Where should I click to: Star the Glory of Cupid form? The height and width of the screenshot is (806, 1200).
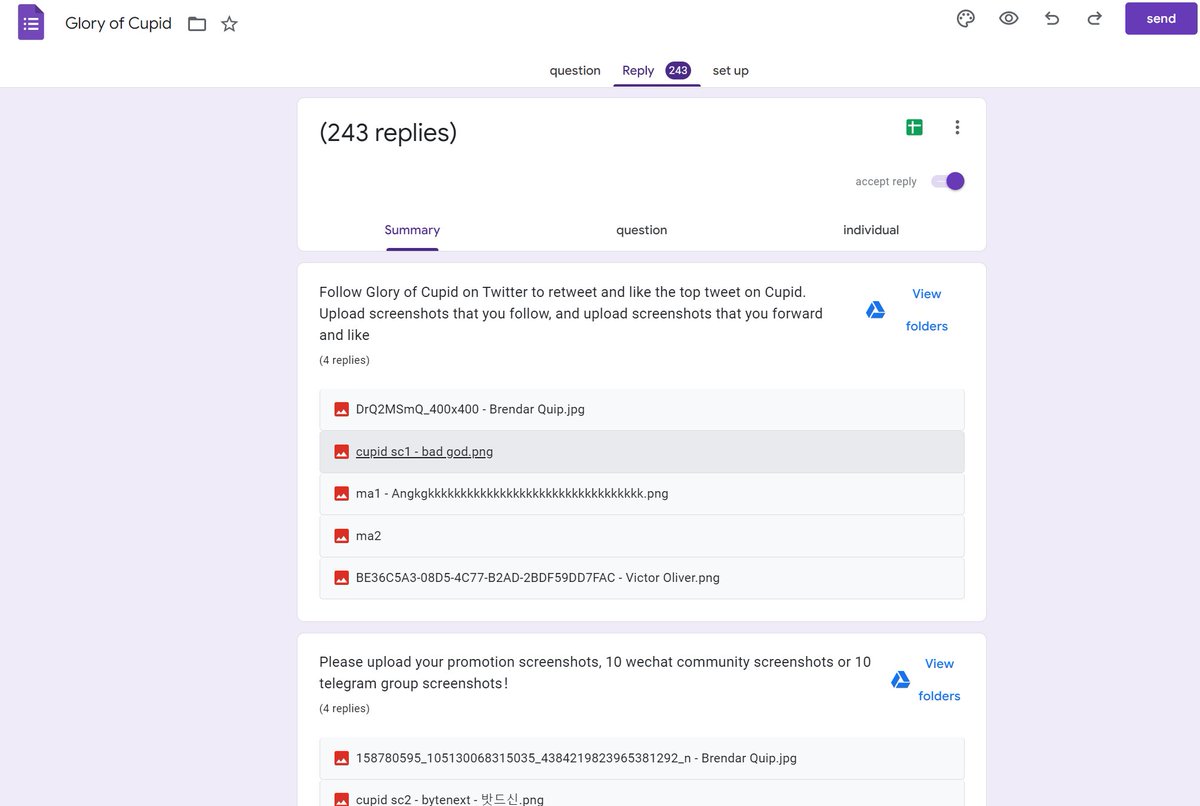pyautogui.click(x=229, y=23)
